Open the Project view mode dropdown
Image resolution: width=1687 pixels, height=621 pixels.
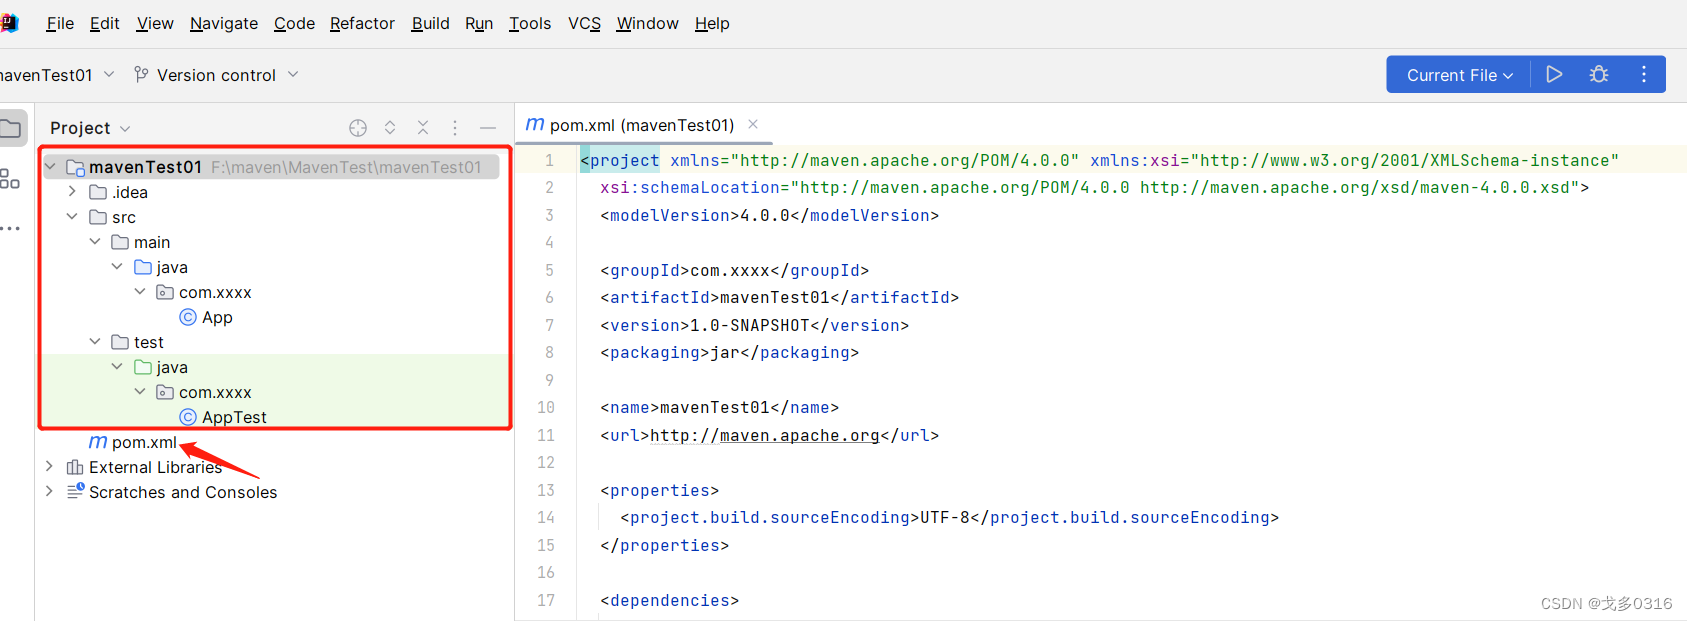pos(90,128)
